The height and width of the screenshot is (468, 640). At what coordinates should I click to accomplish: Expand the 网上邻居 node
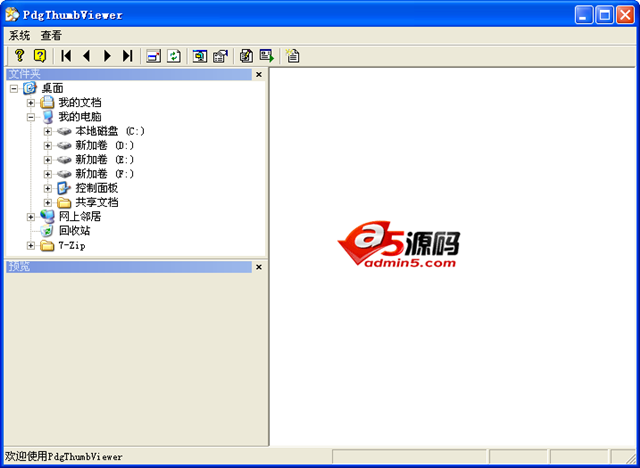tap(31, 217)
